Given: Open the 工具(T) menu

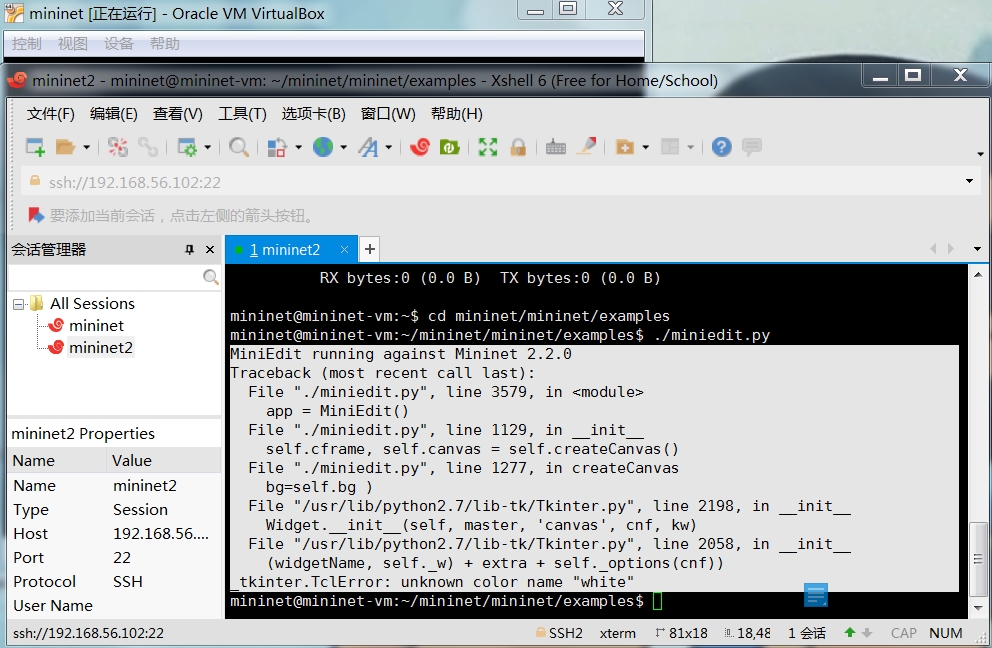Looking at the screenshot, I should [x=242, y=114].
